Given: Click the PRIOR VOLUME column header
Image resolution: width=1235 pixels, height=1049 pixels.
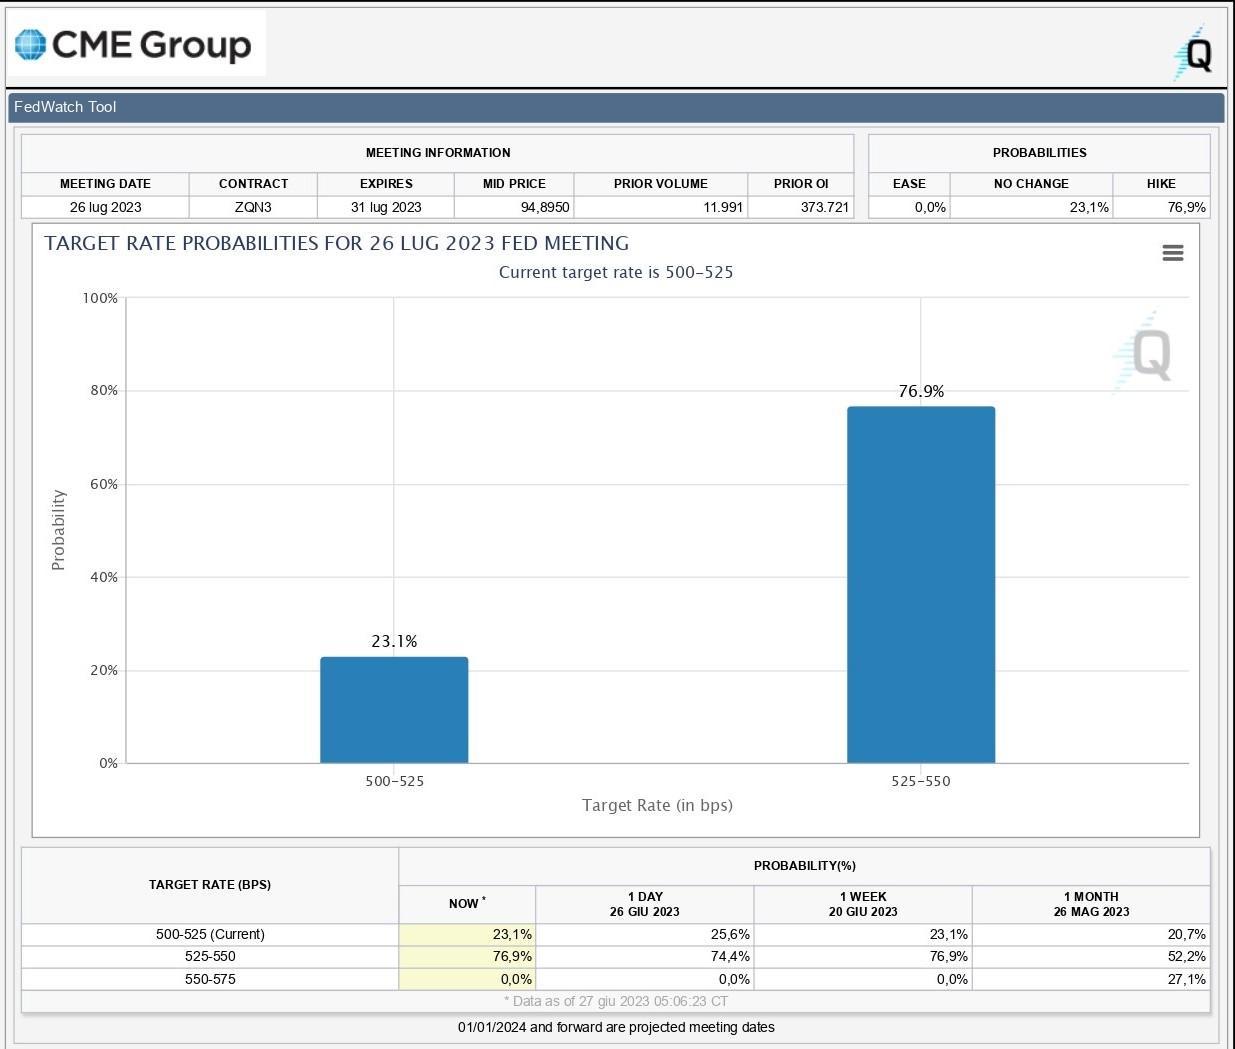Looking at the screenshot, I should (661, 184).
